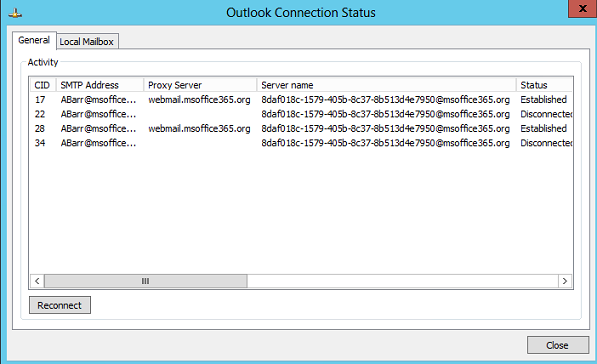Sort by the SMTP Address column header
The height and width of the screenshot is (364, 597).
(x=100, y=85)
